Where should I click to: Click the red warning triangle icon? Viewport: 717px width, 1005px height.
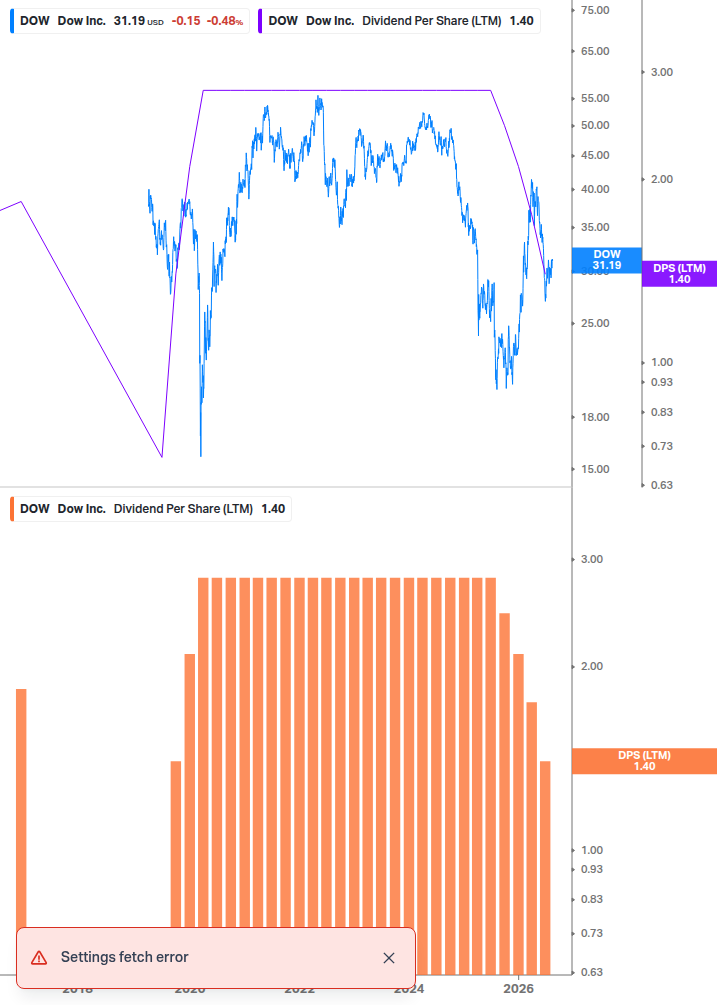tap(39, 958)
